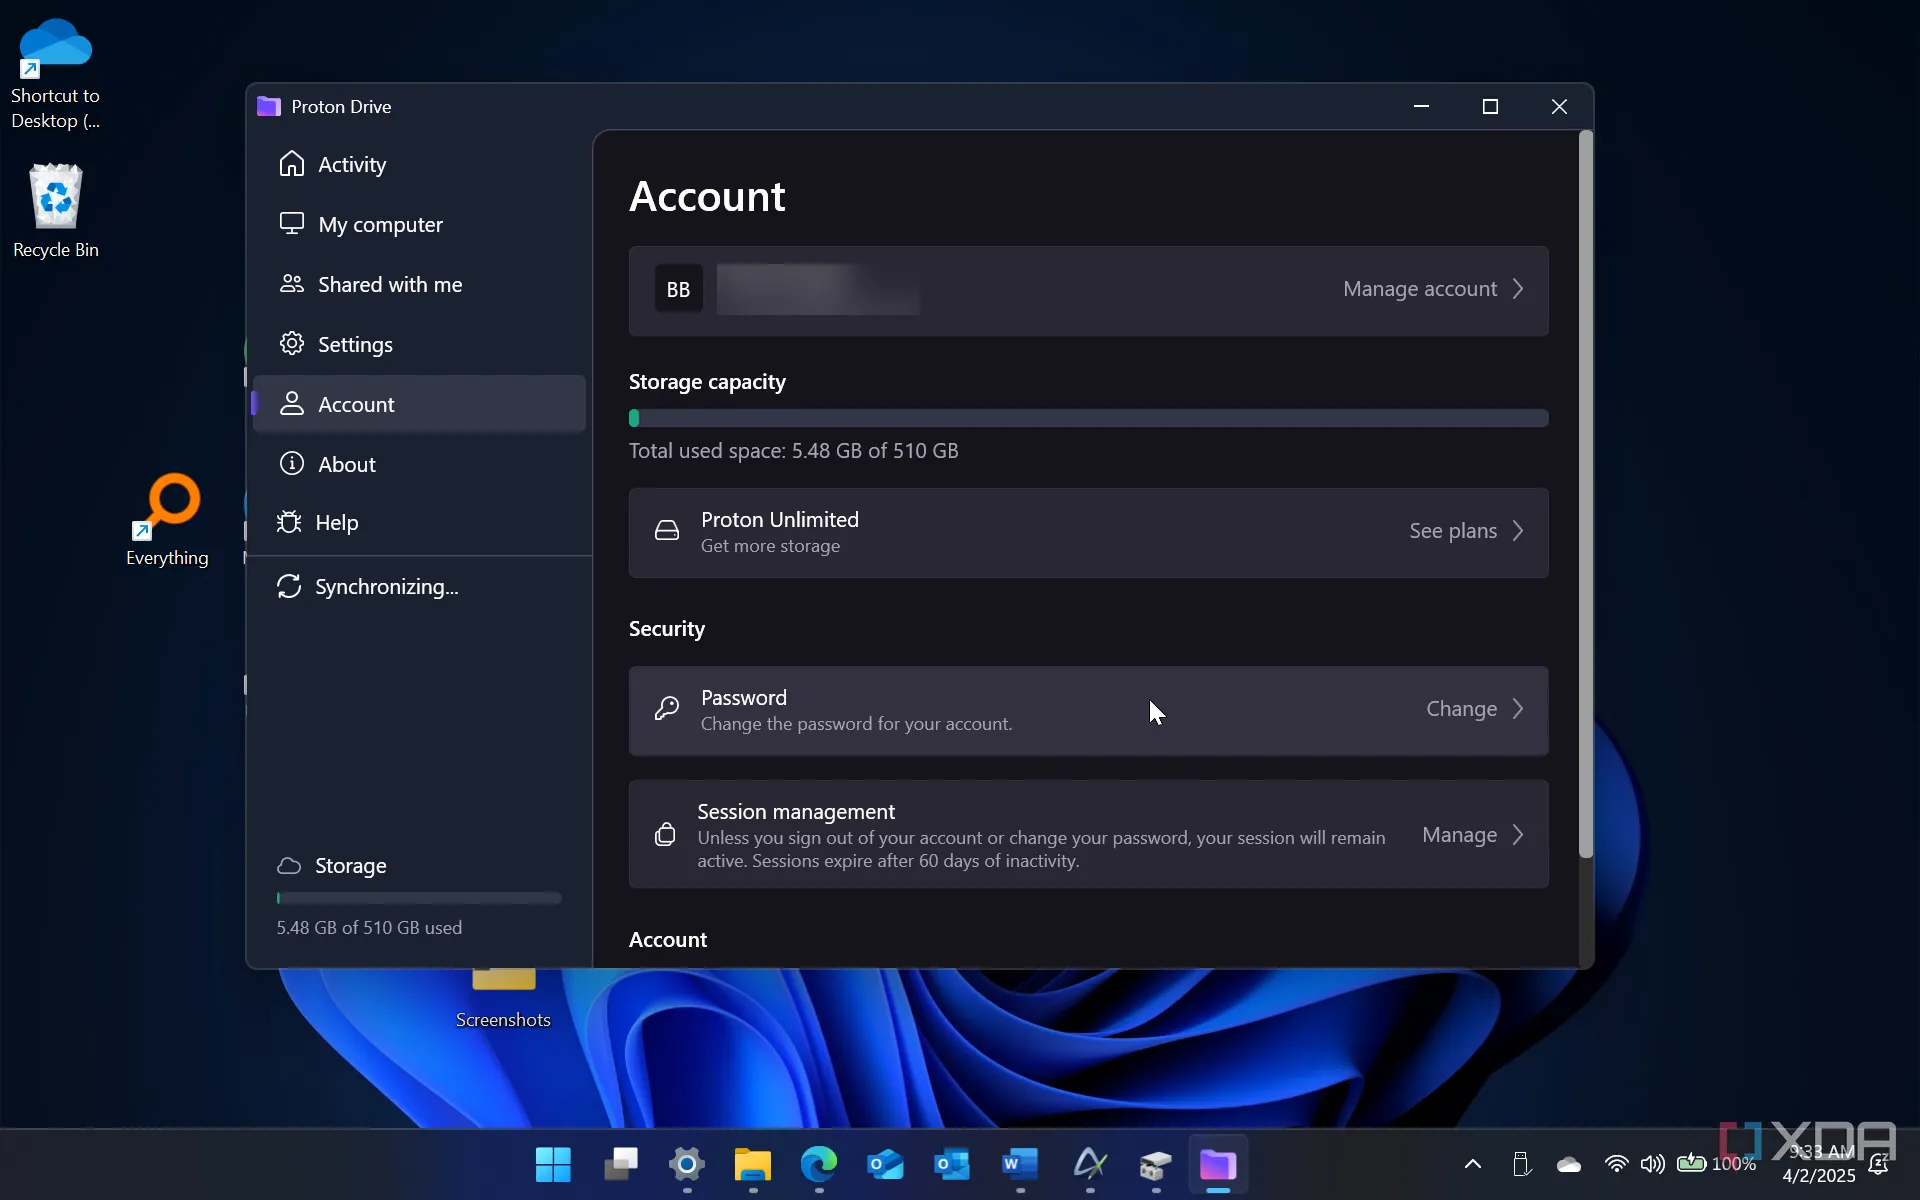Click the Session management icon

[x=665, y=834]
